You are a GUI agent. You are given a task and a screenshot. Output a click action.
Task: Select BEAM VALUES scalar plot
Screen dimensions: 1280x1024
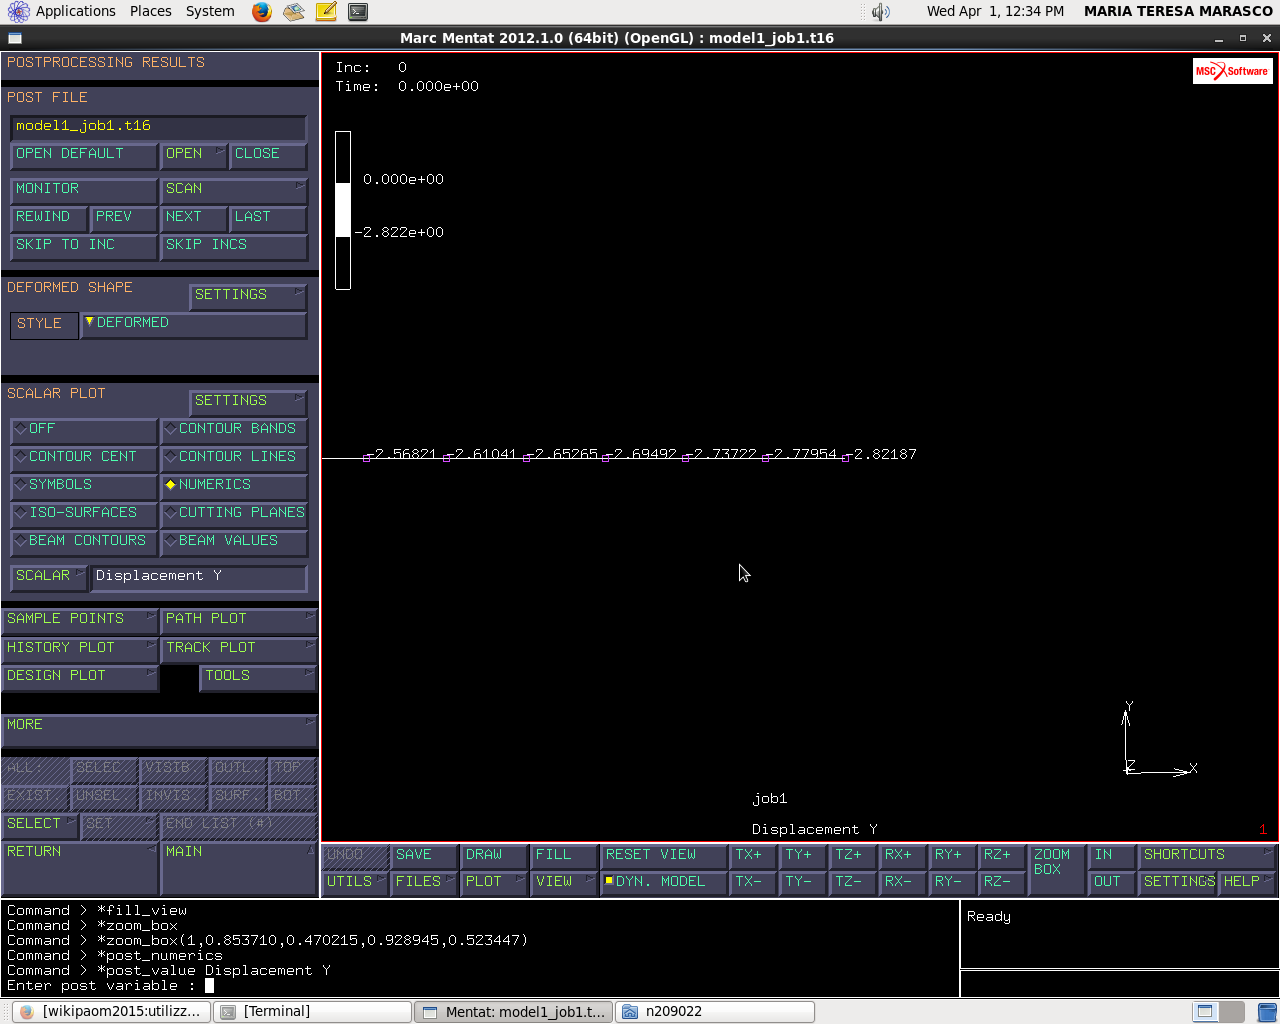[234, 542]
